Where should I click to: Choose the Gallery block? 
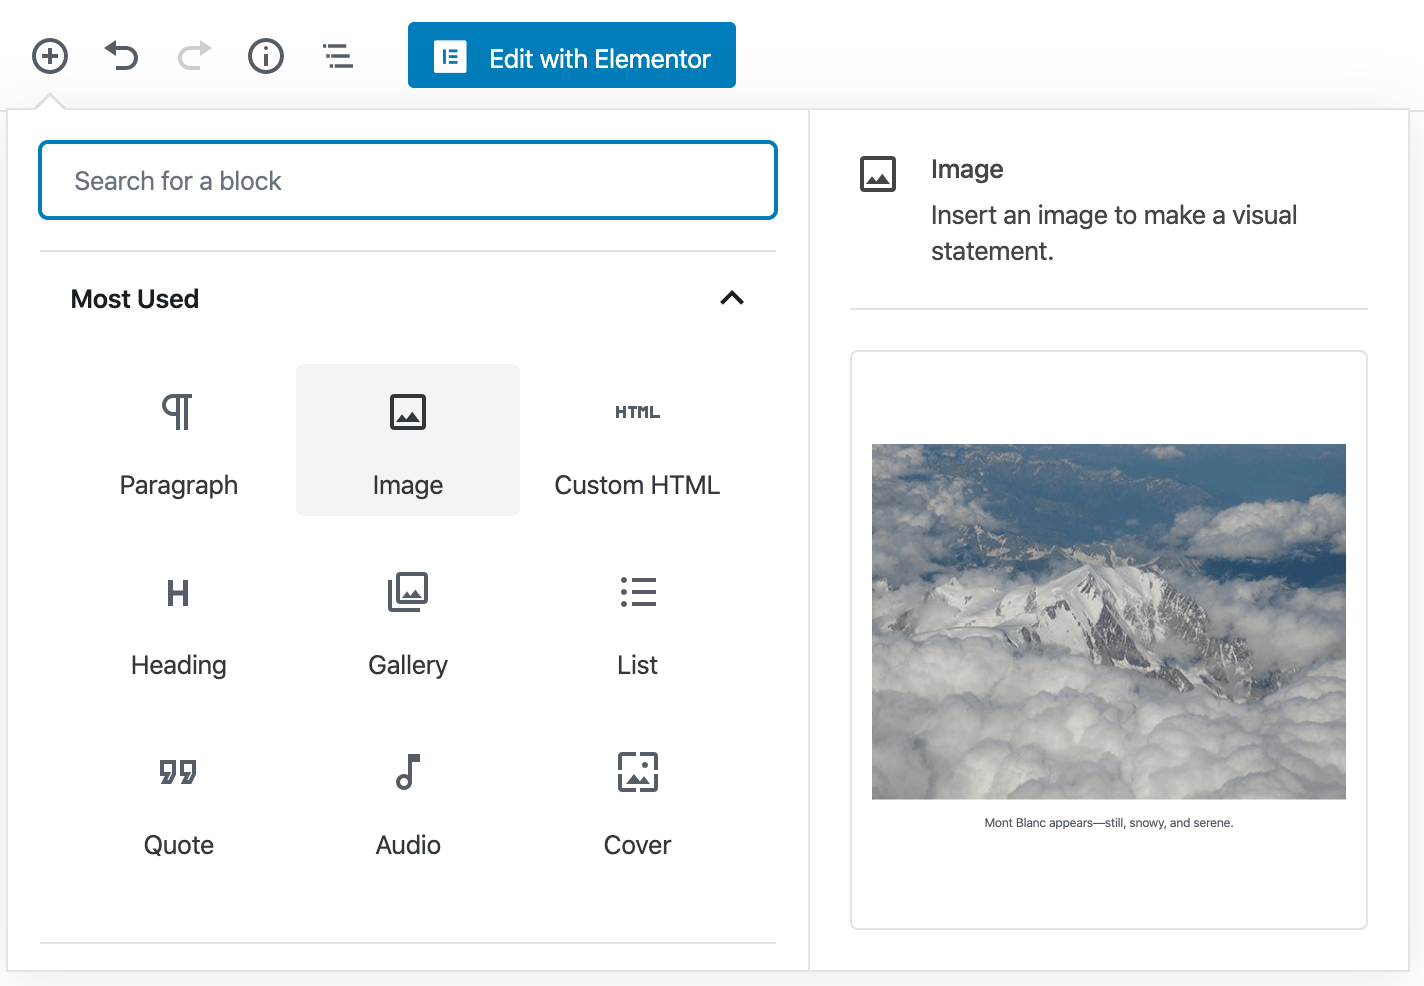[x=408, y=621]
